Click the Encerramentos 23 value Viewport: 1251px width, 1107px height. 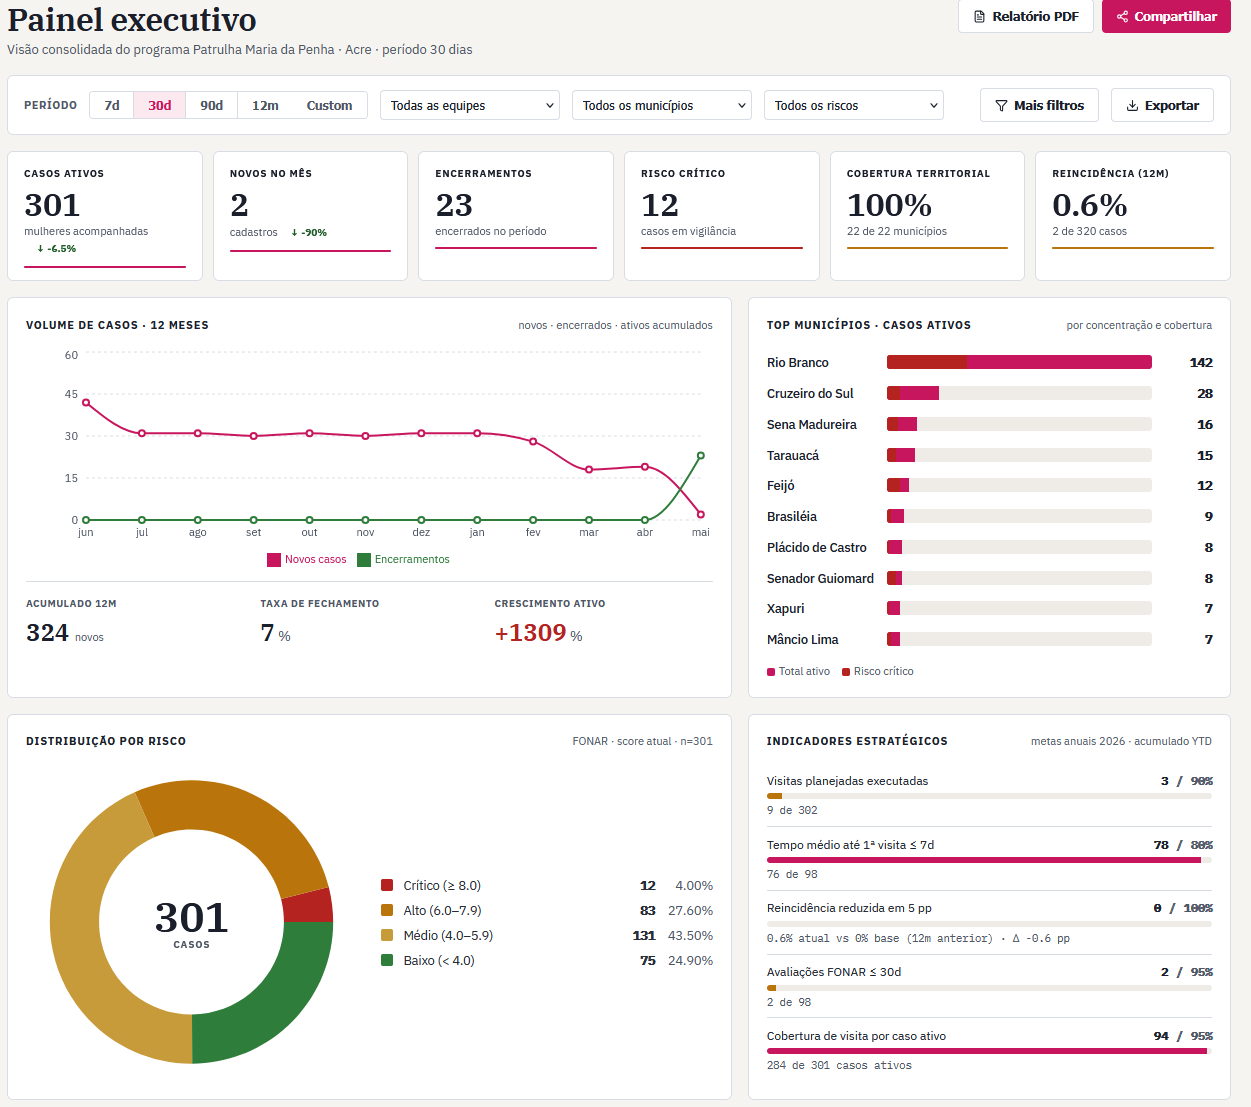tap(454, 205)
